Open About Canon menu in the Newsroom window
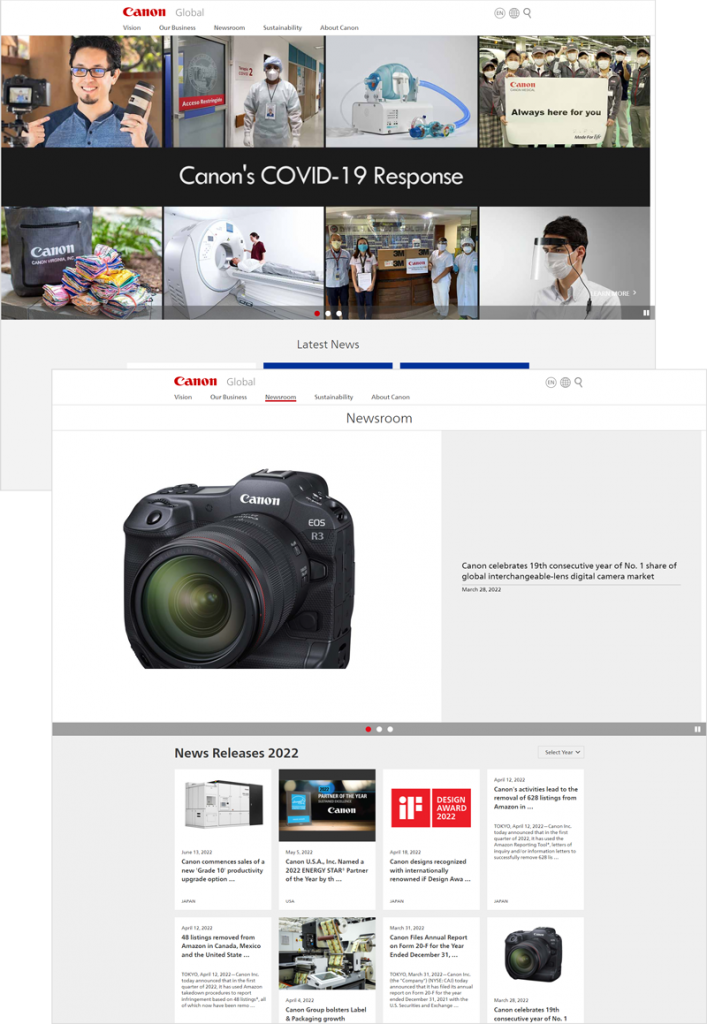Screen dimensions: 707x1024 tap(390, 397)
